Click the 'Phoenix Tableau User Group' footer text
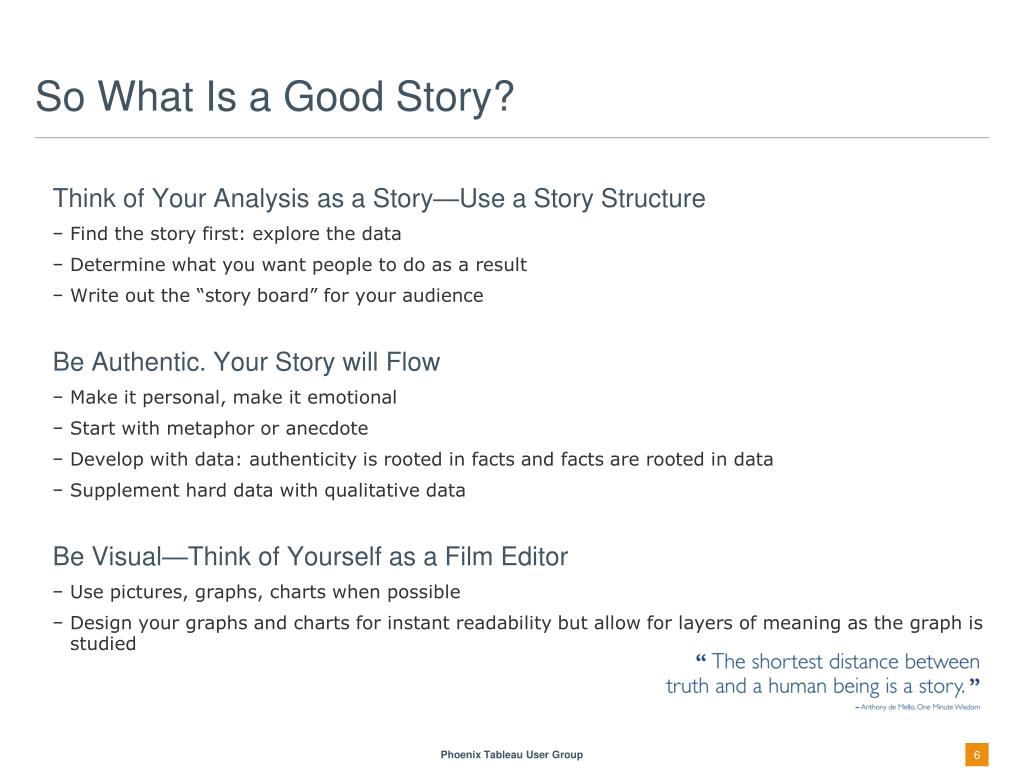Screen dimensions: 1024x775 point(511,755)
